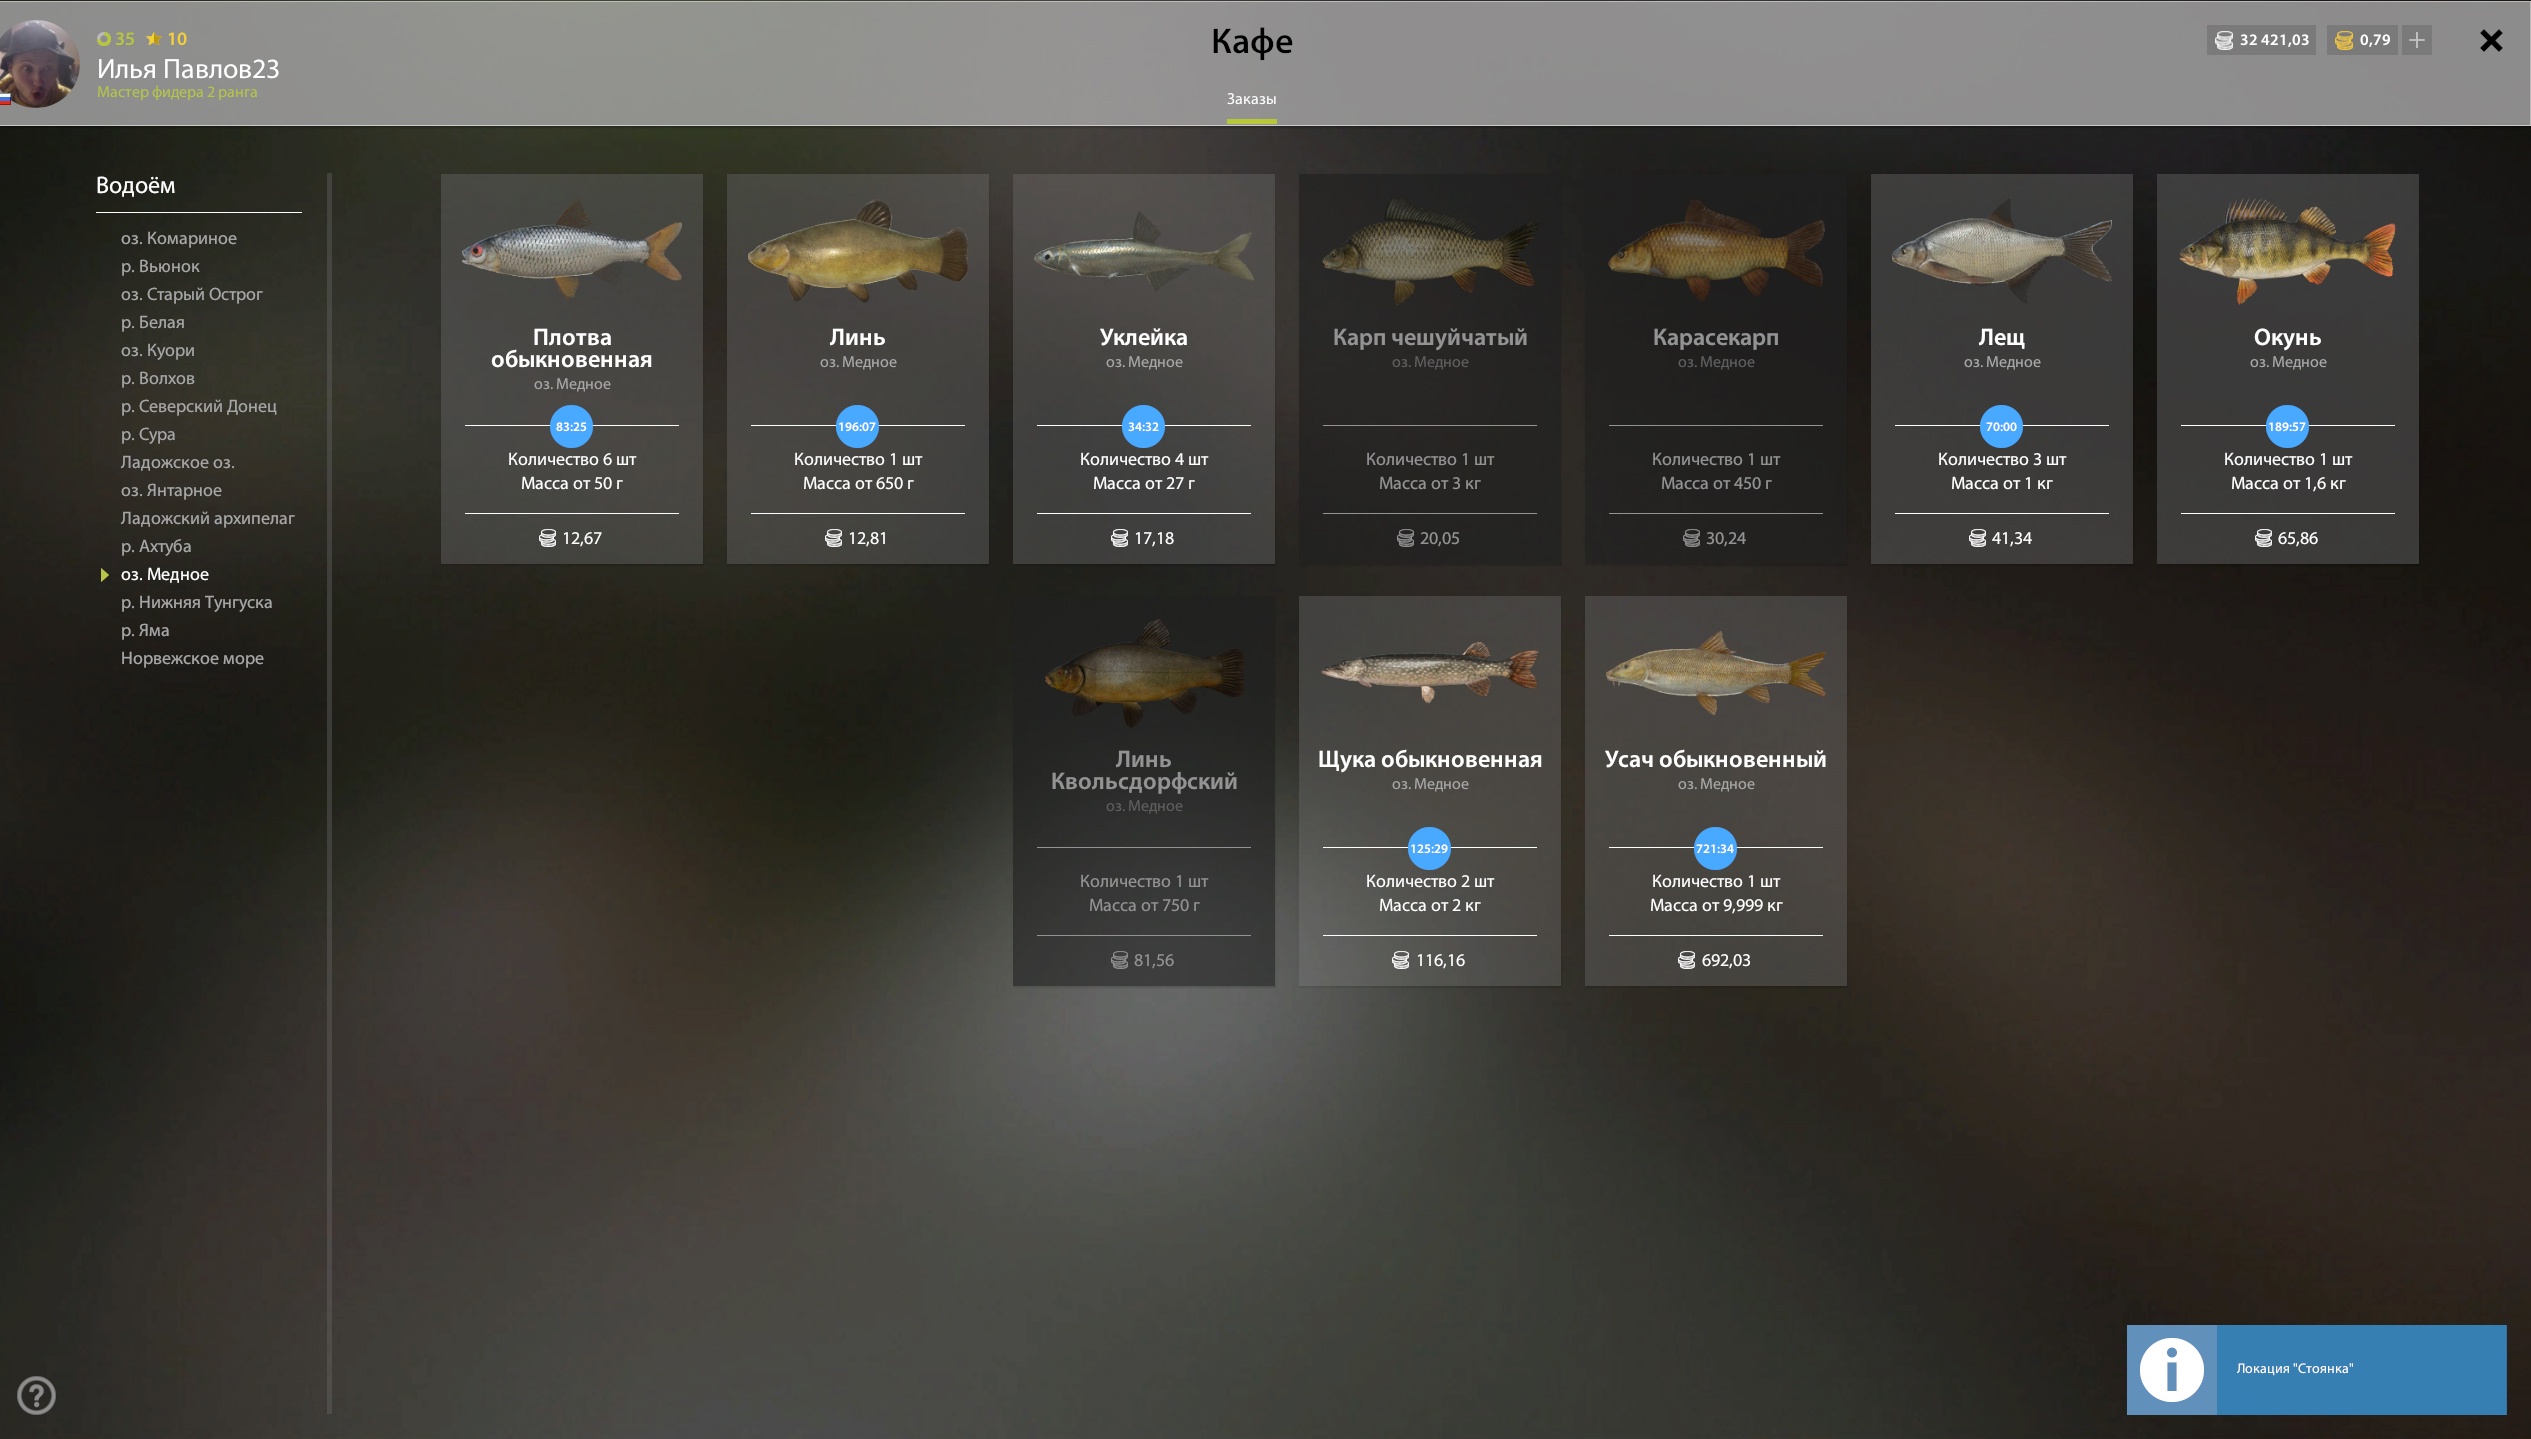Click the 83:25 timer on Плотва order
The height and width of the screenshot is (1439, 2531).
[x=571, y=427]
